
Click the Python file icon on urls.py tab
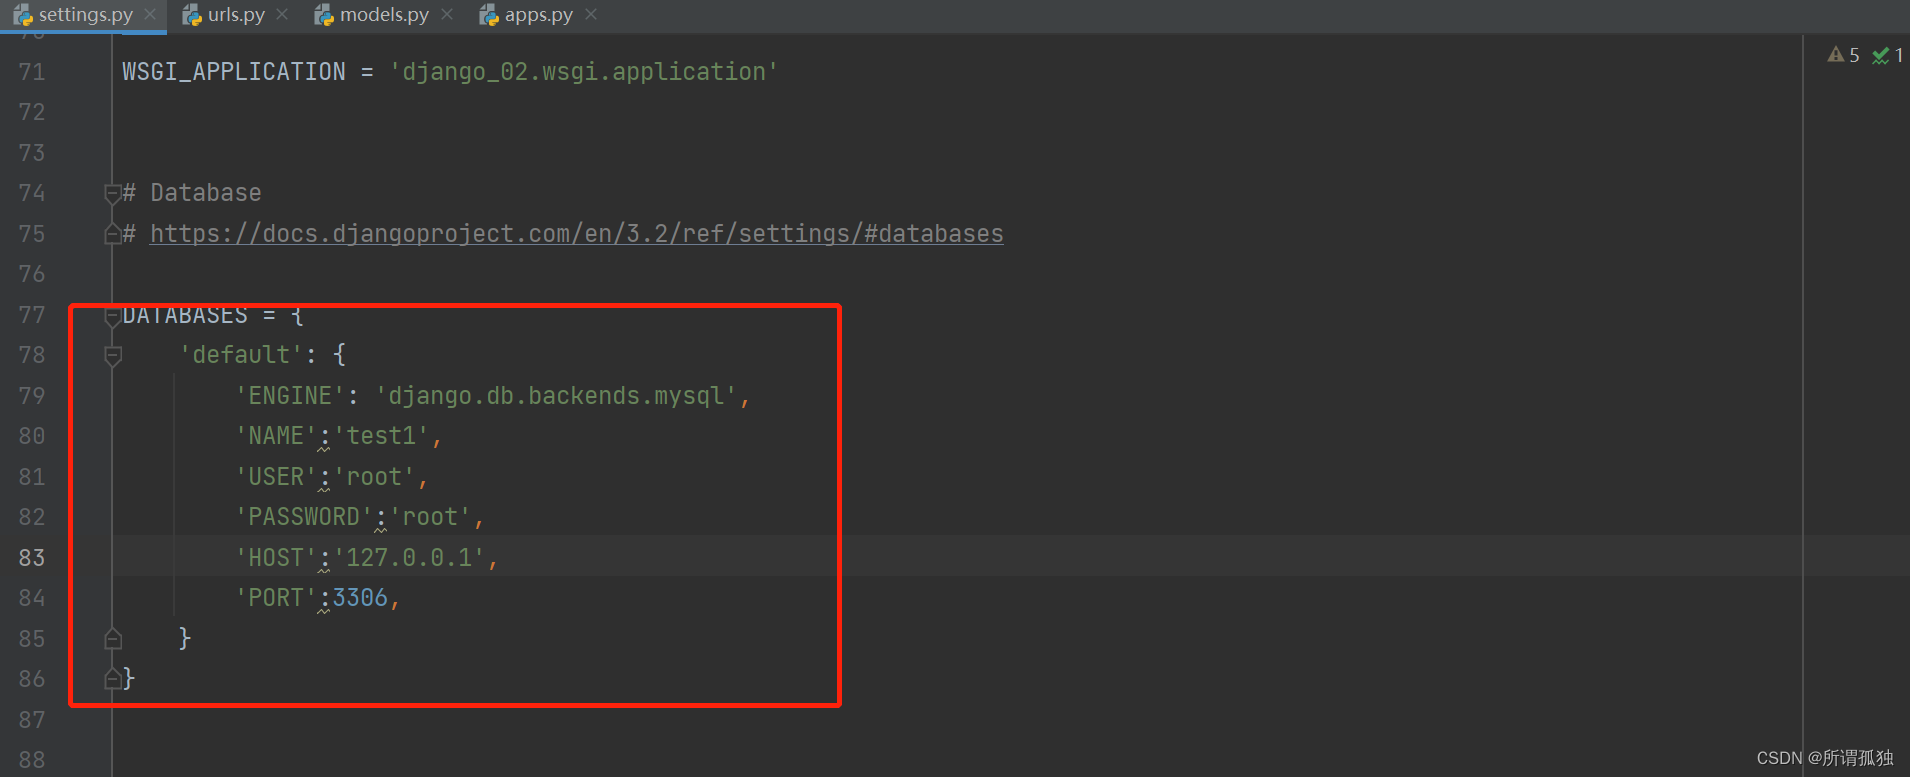192,15
